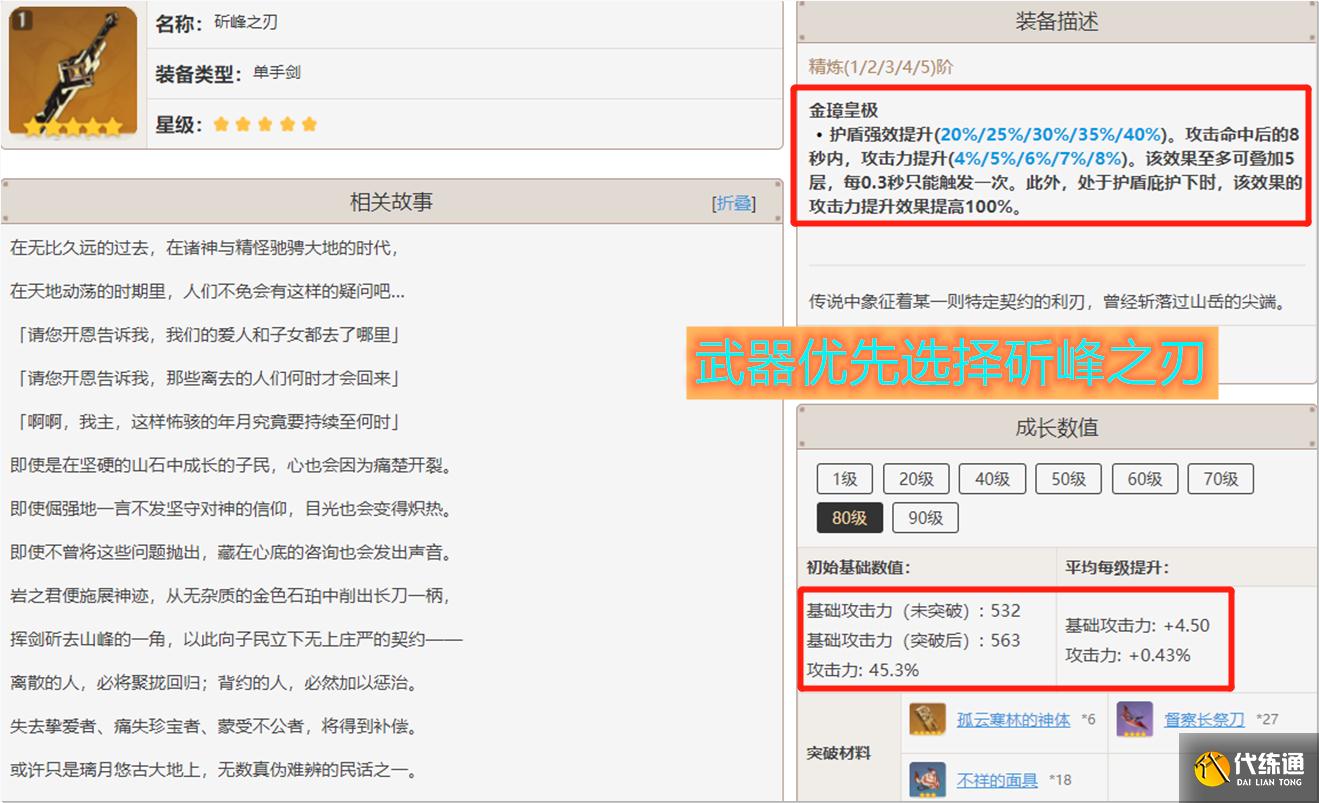Image resolution: width=1319 pixels, height=803 pixels.
Task: Click the 孤云寒林的神体 material icon
Action: tap(927, 718)
